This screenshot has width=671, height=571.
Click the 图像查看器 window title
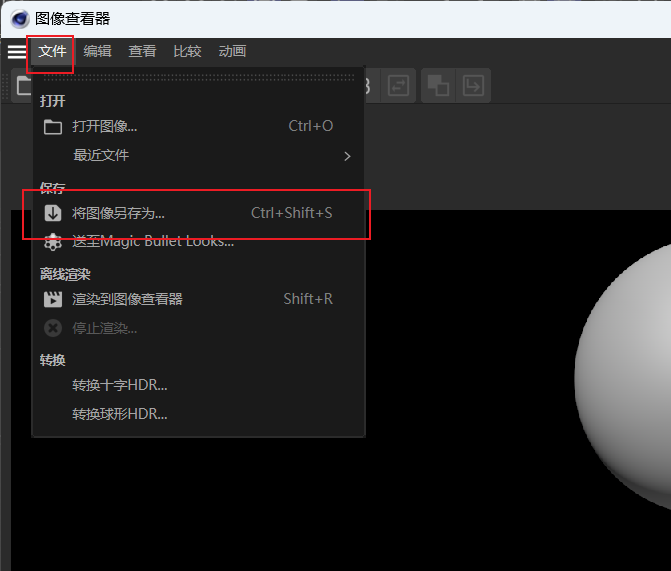[73, 19]
